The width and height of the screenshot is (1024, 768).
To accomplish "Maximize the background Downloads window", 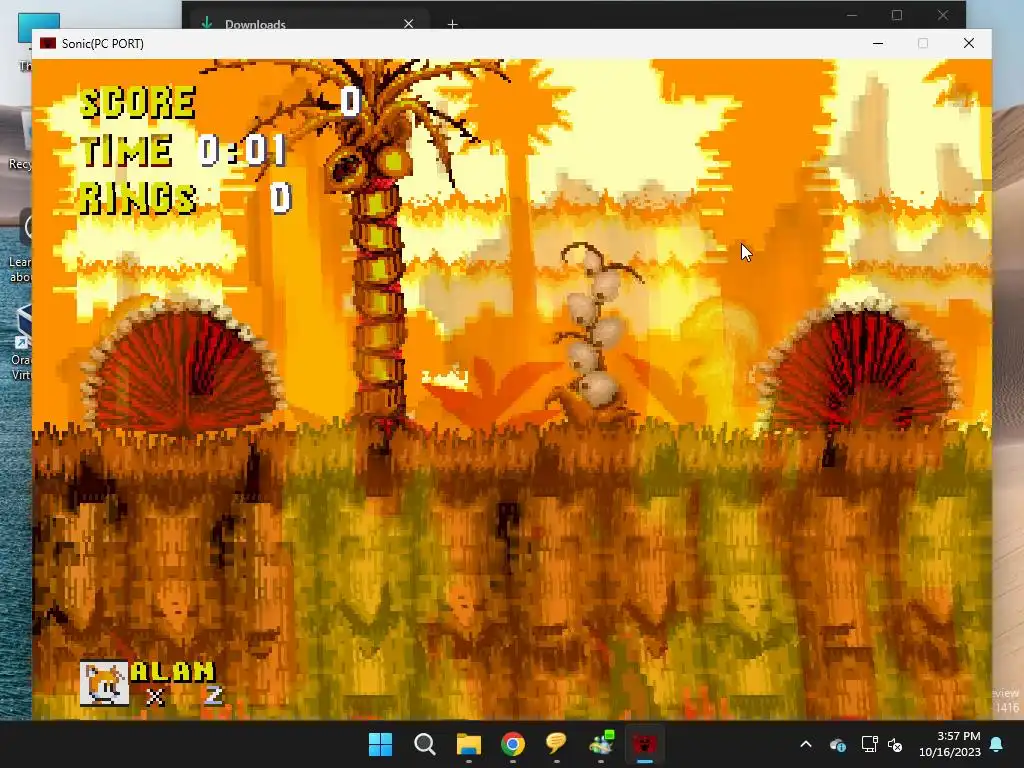I will (x=897, y=15).
